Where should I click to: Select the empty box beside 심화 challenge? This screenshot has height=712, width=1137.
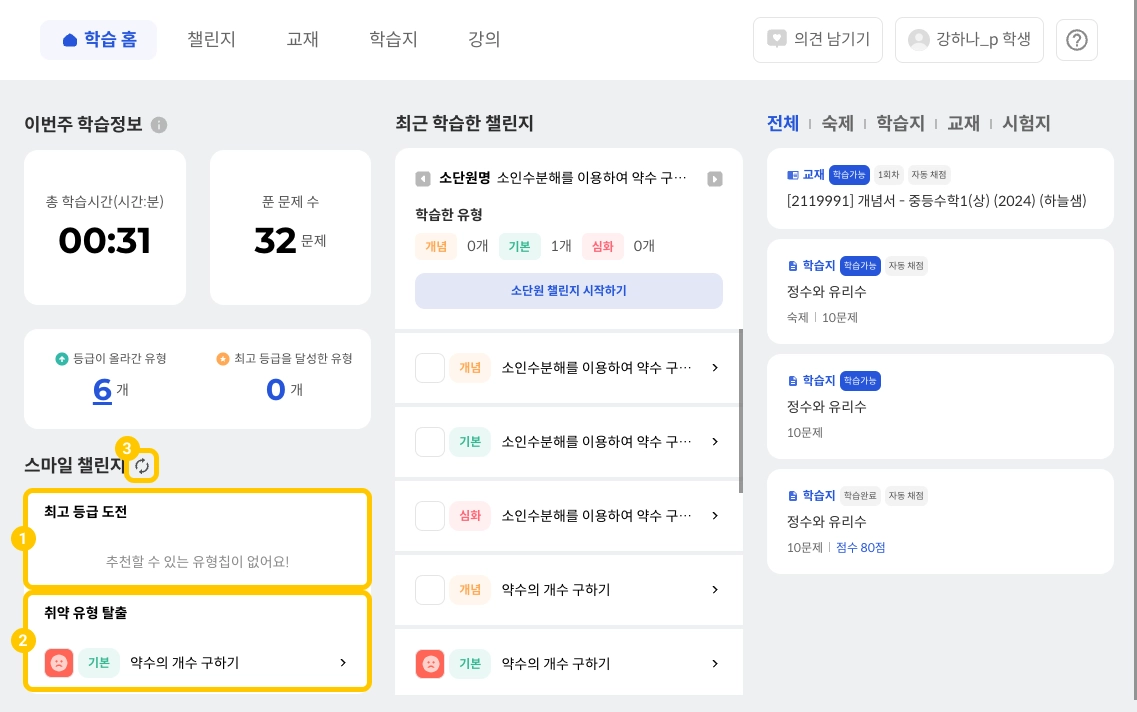point(429,516)
